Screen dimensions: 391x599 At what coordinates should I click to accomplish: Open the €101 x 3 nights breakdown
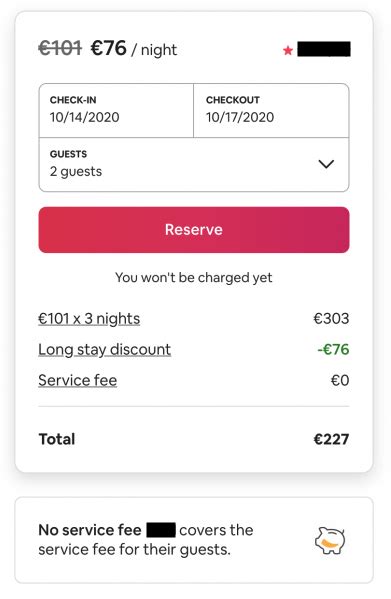pyautogui.click(x=89, y=319)
